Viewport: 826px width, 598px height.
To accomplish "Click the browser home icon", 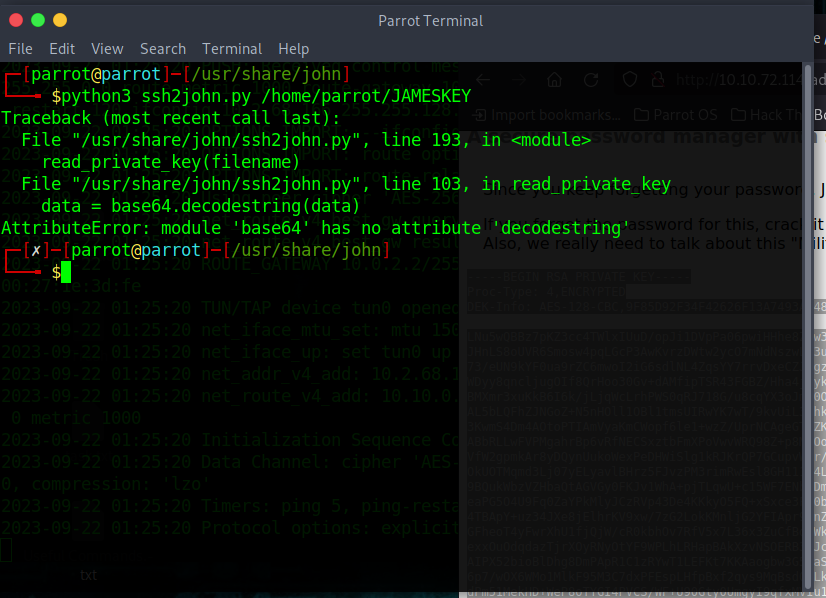I will point(554,80).
